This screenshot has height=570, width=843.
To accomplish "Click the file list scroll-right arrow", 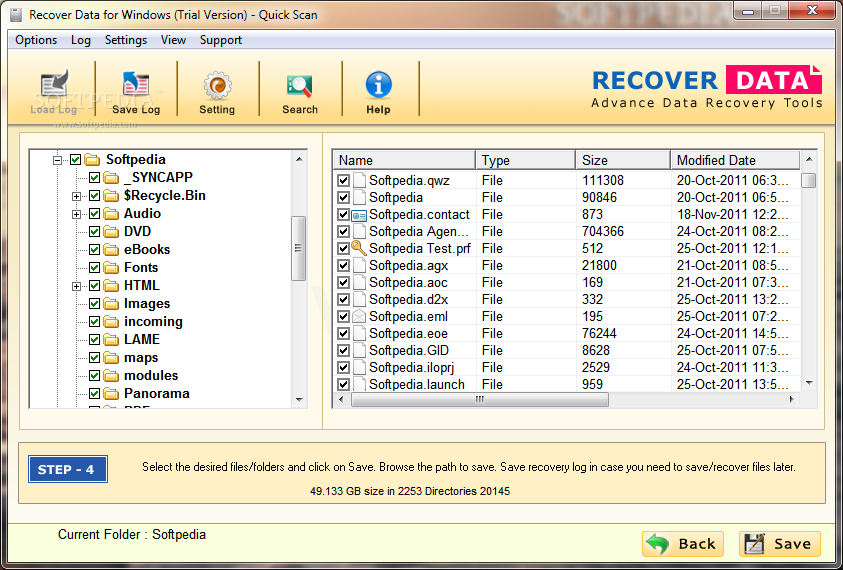I will pos(791,400).
